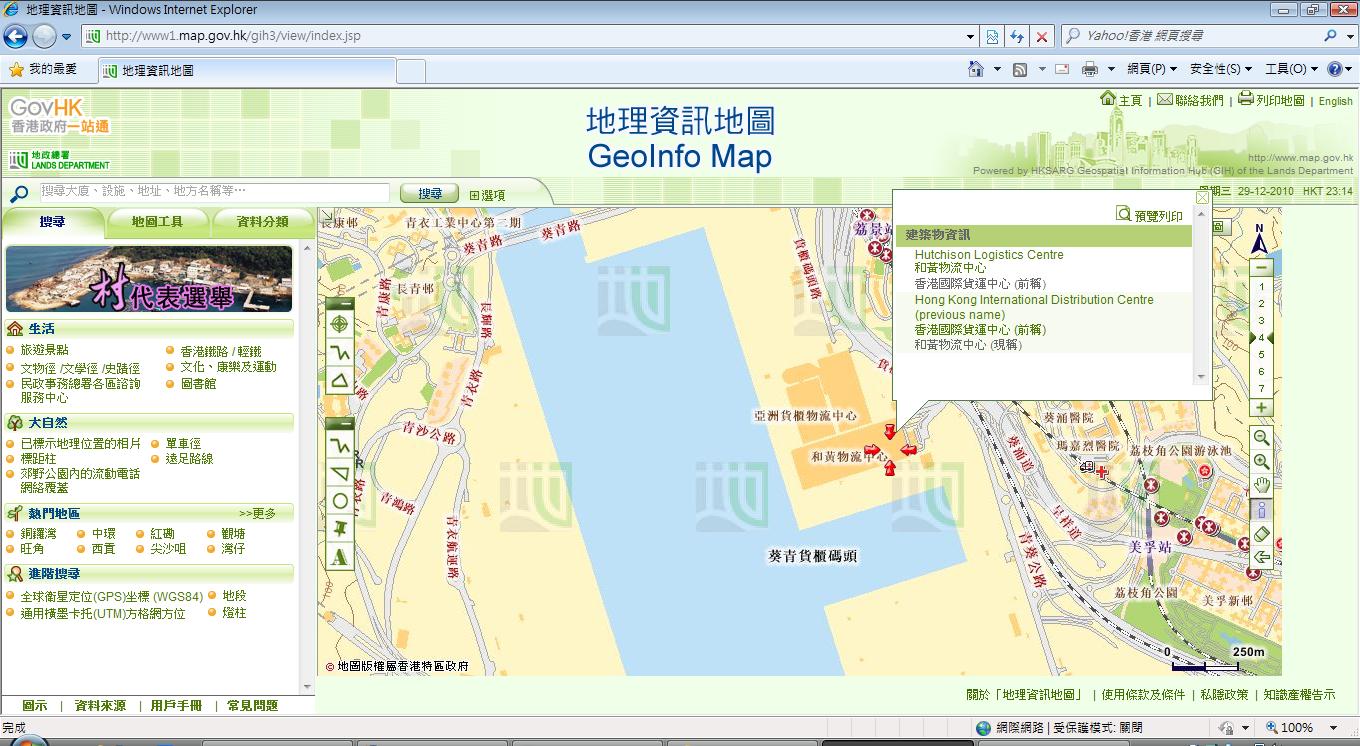The width and height of the screenshot is (1360, 746).
Task: Click the search magnifier icon beside search box
Action: tap(18, 194)
